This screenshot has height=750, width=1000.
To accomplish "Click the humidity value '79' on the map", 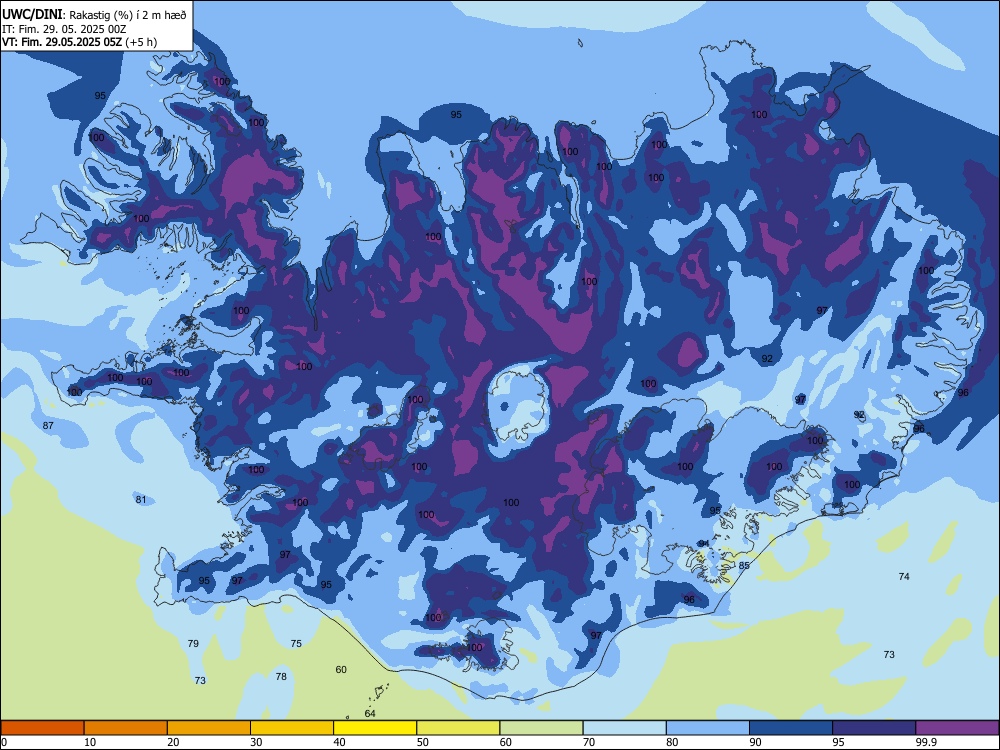I will pos(193,643).
